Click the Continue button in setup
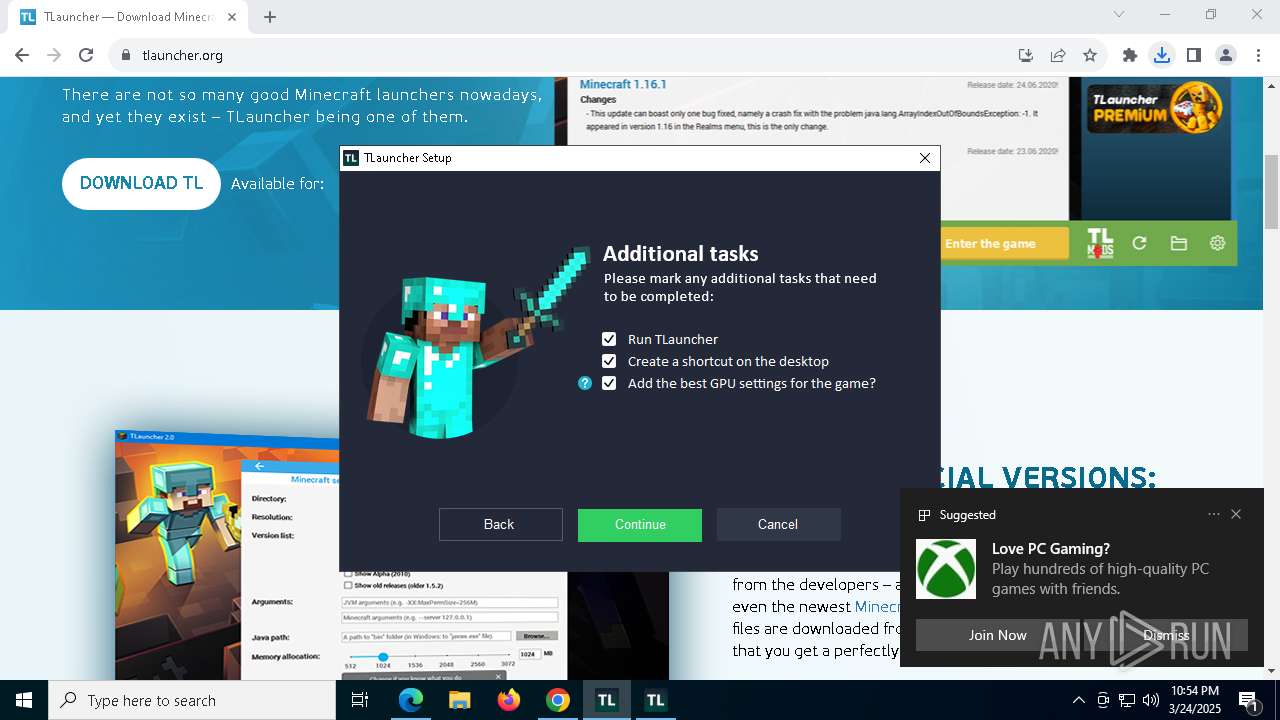This screenshot has width=1280, height=720. pyautogui.click(x=640, y=525)
